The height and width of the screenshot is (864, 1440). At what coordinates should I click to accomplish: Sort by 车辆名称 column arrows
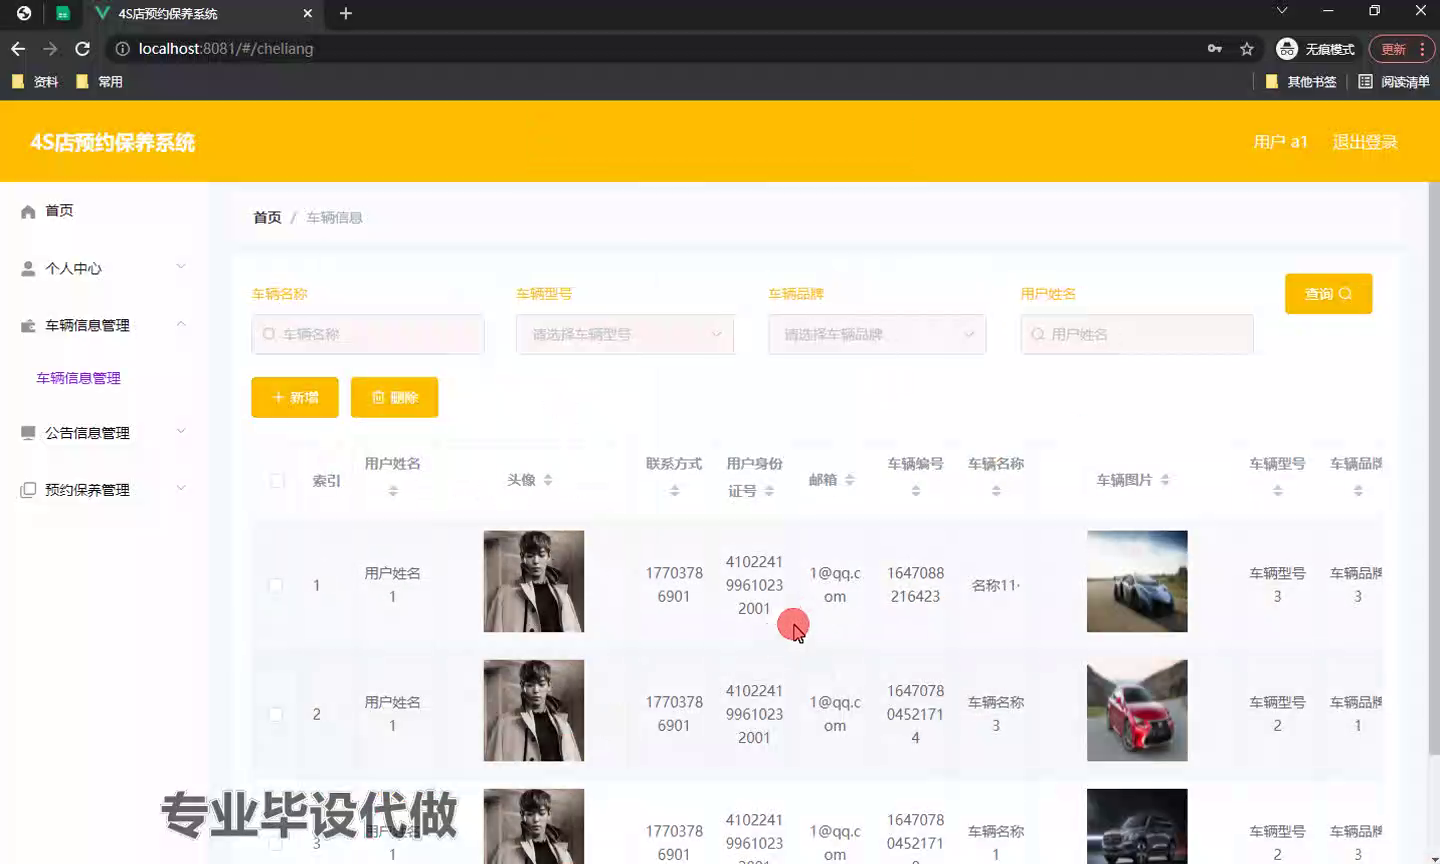996,491
